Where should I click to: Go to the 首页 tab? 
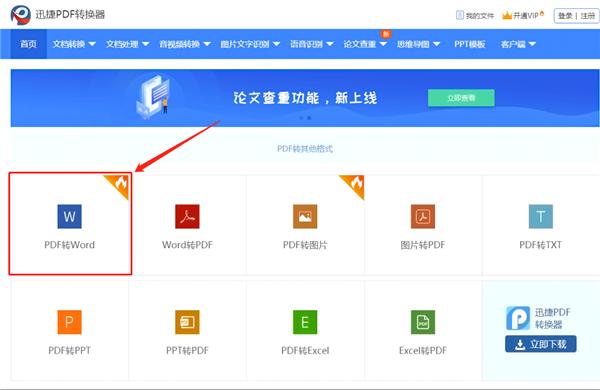pyautogui.click(x=29, y=44)
